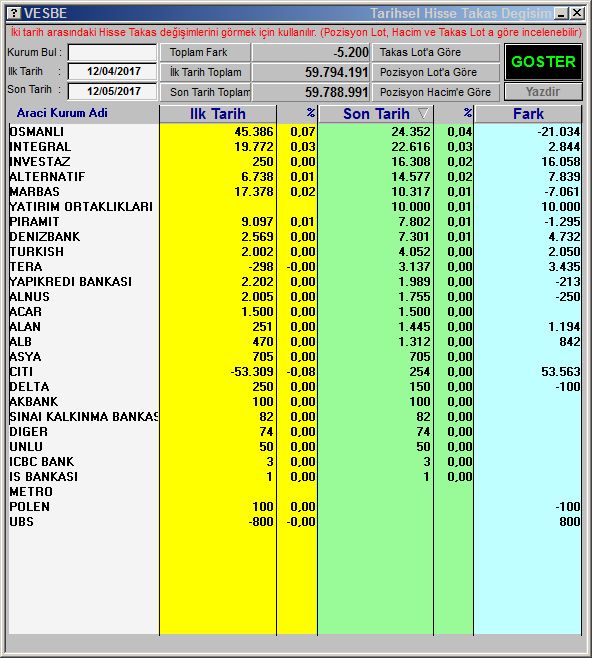The image size is (592, 658).
Task: Select the OSMANLI row
Action: coord(295,132)
